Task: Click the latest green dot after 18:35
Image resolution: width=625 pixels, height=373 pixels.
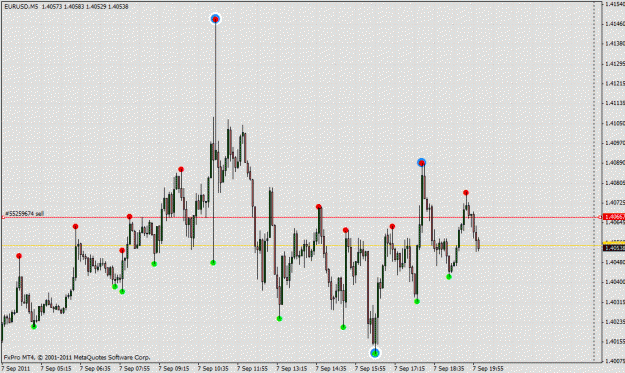Action: 449,277
